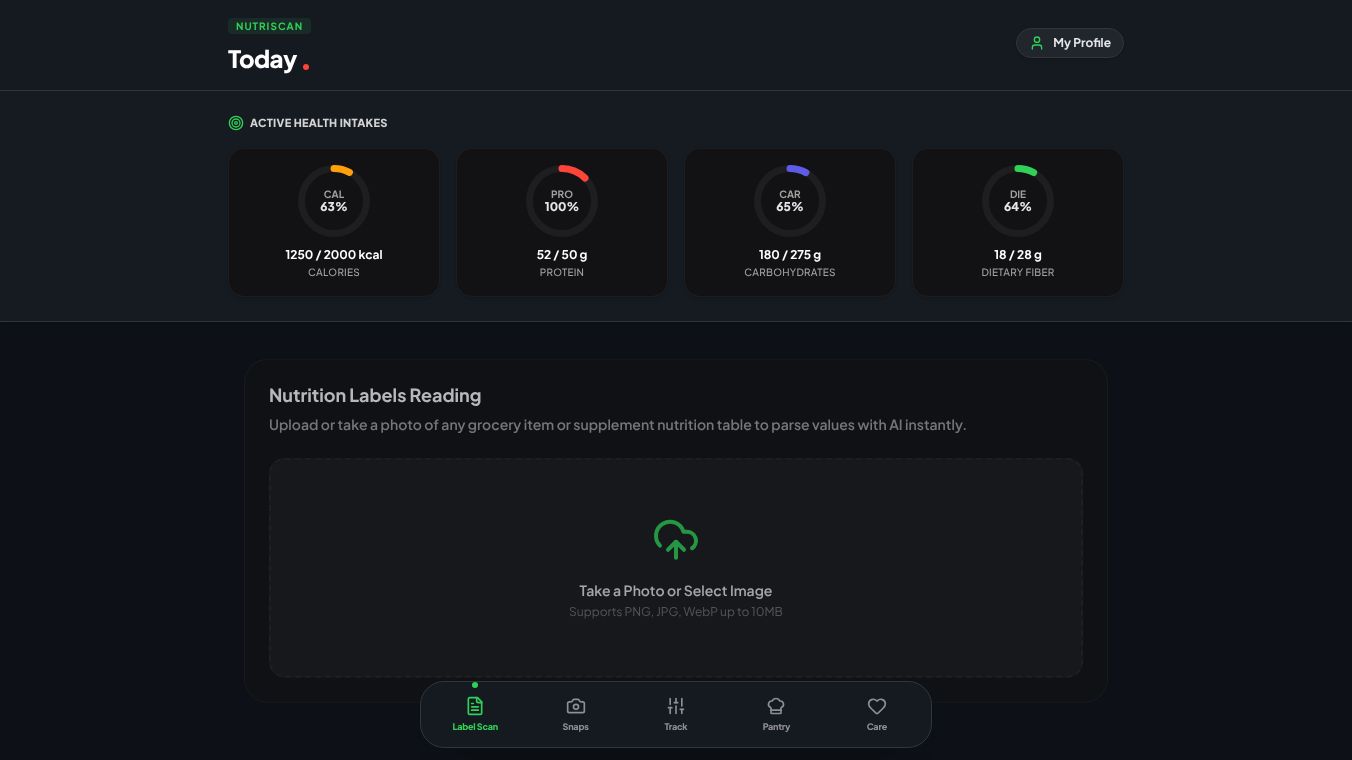
Task: Open the Protein 52 / 50 g card
Action: 562,222
